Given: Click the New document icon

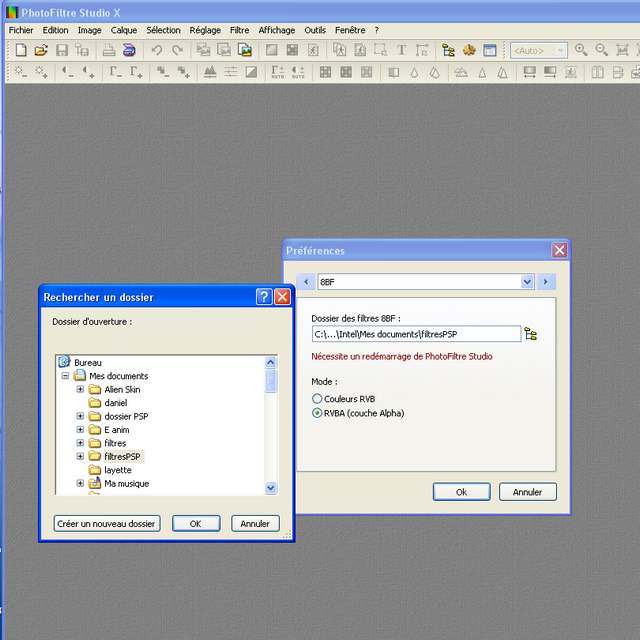Looking at the screenshot, I should [x=21, y=50].
